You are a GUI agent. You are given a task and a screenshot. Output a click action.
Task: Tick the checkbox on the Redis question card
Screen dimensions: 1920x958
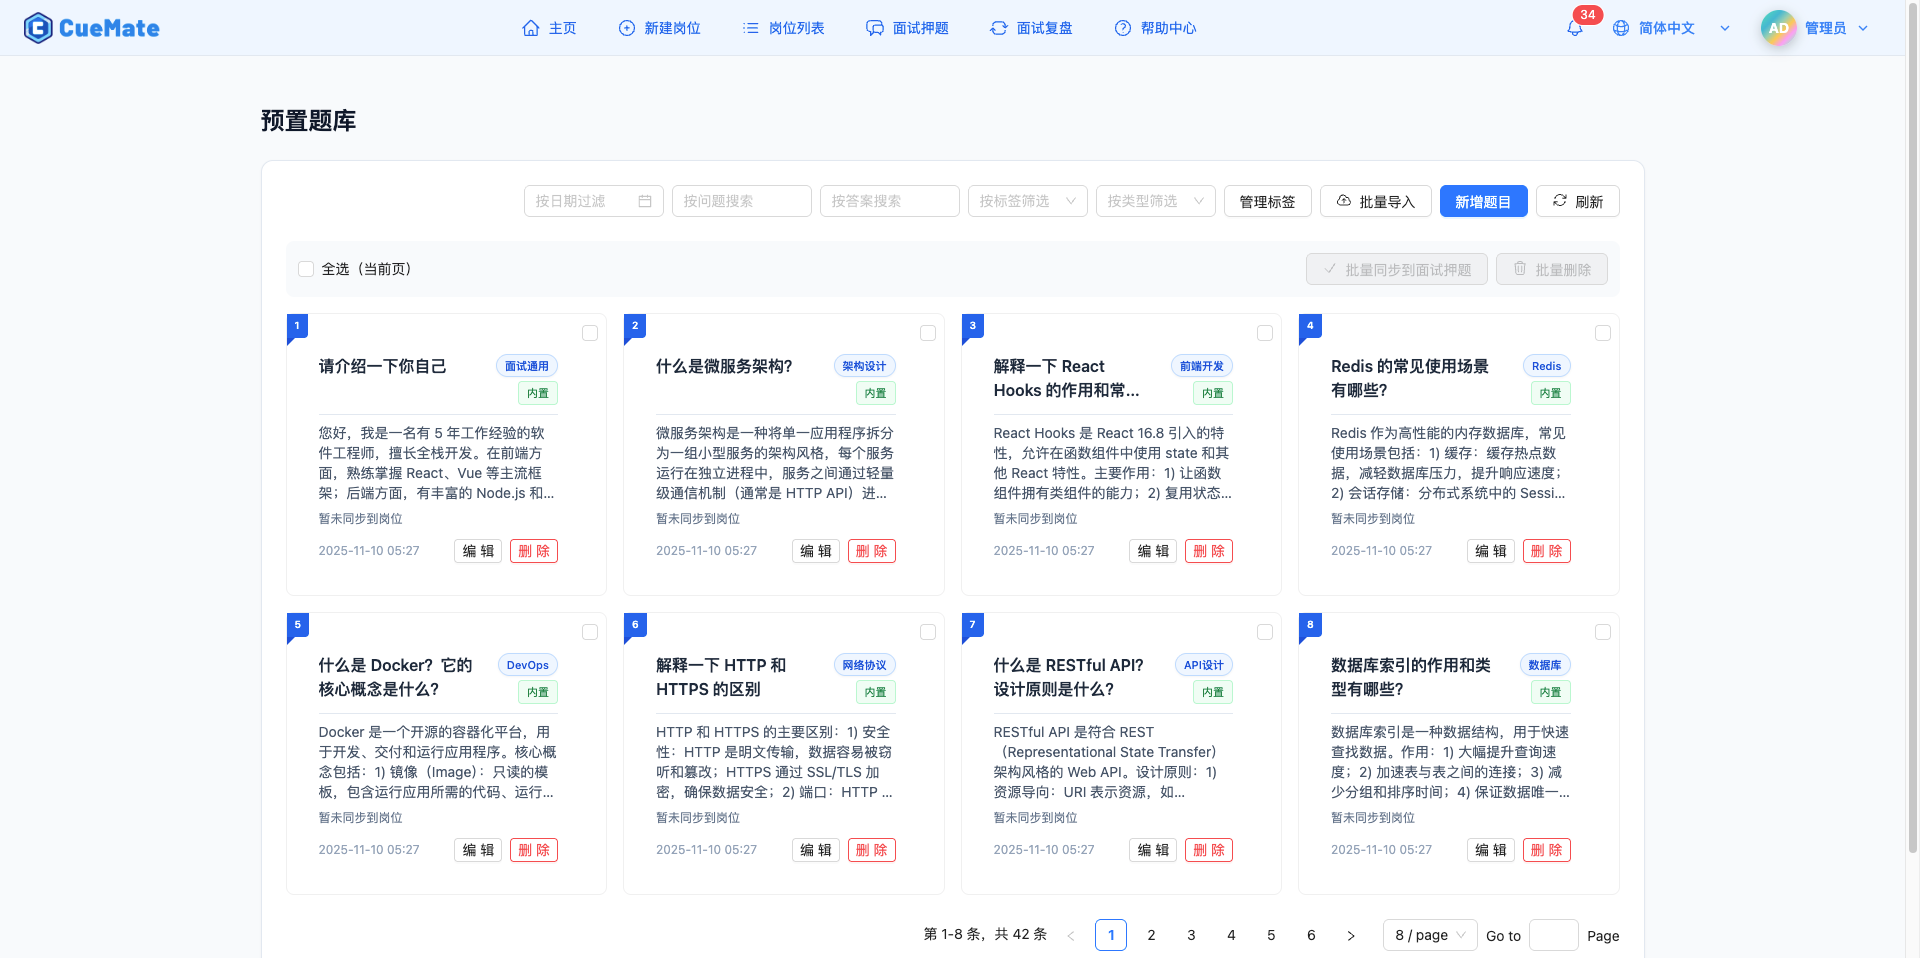tap(1603, 333)
